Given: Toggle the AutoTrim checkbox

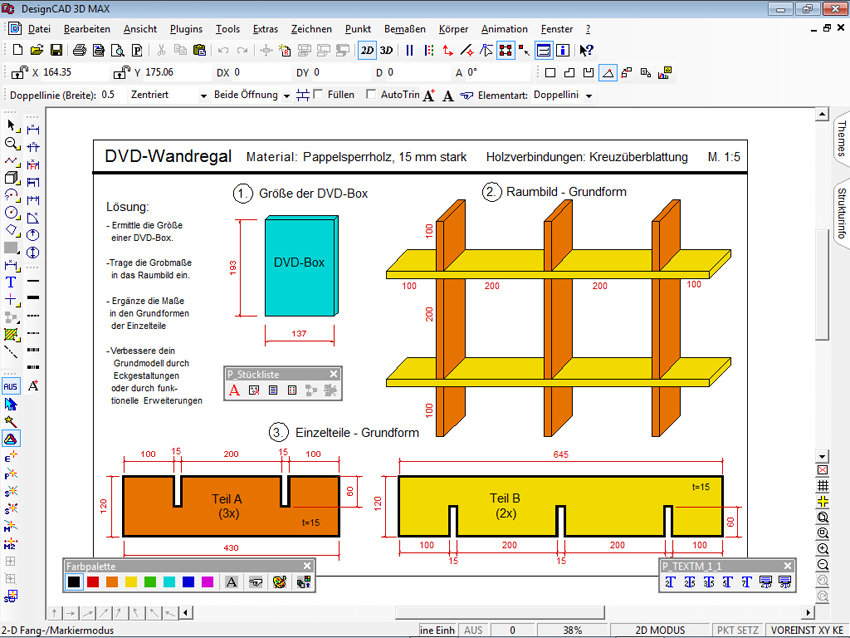Looking at the screenshot, I should tap(369, 93).
